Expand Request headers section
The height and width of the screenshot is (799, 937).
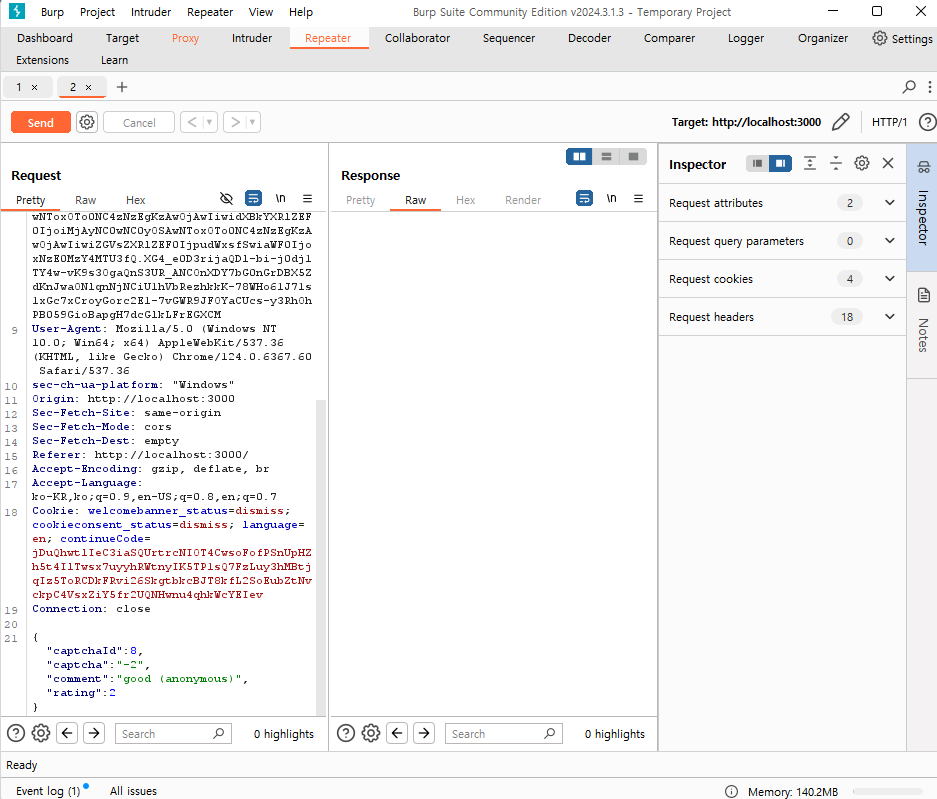782,317
